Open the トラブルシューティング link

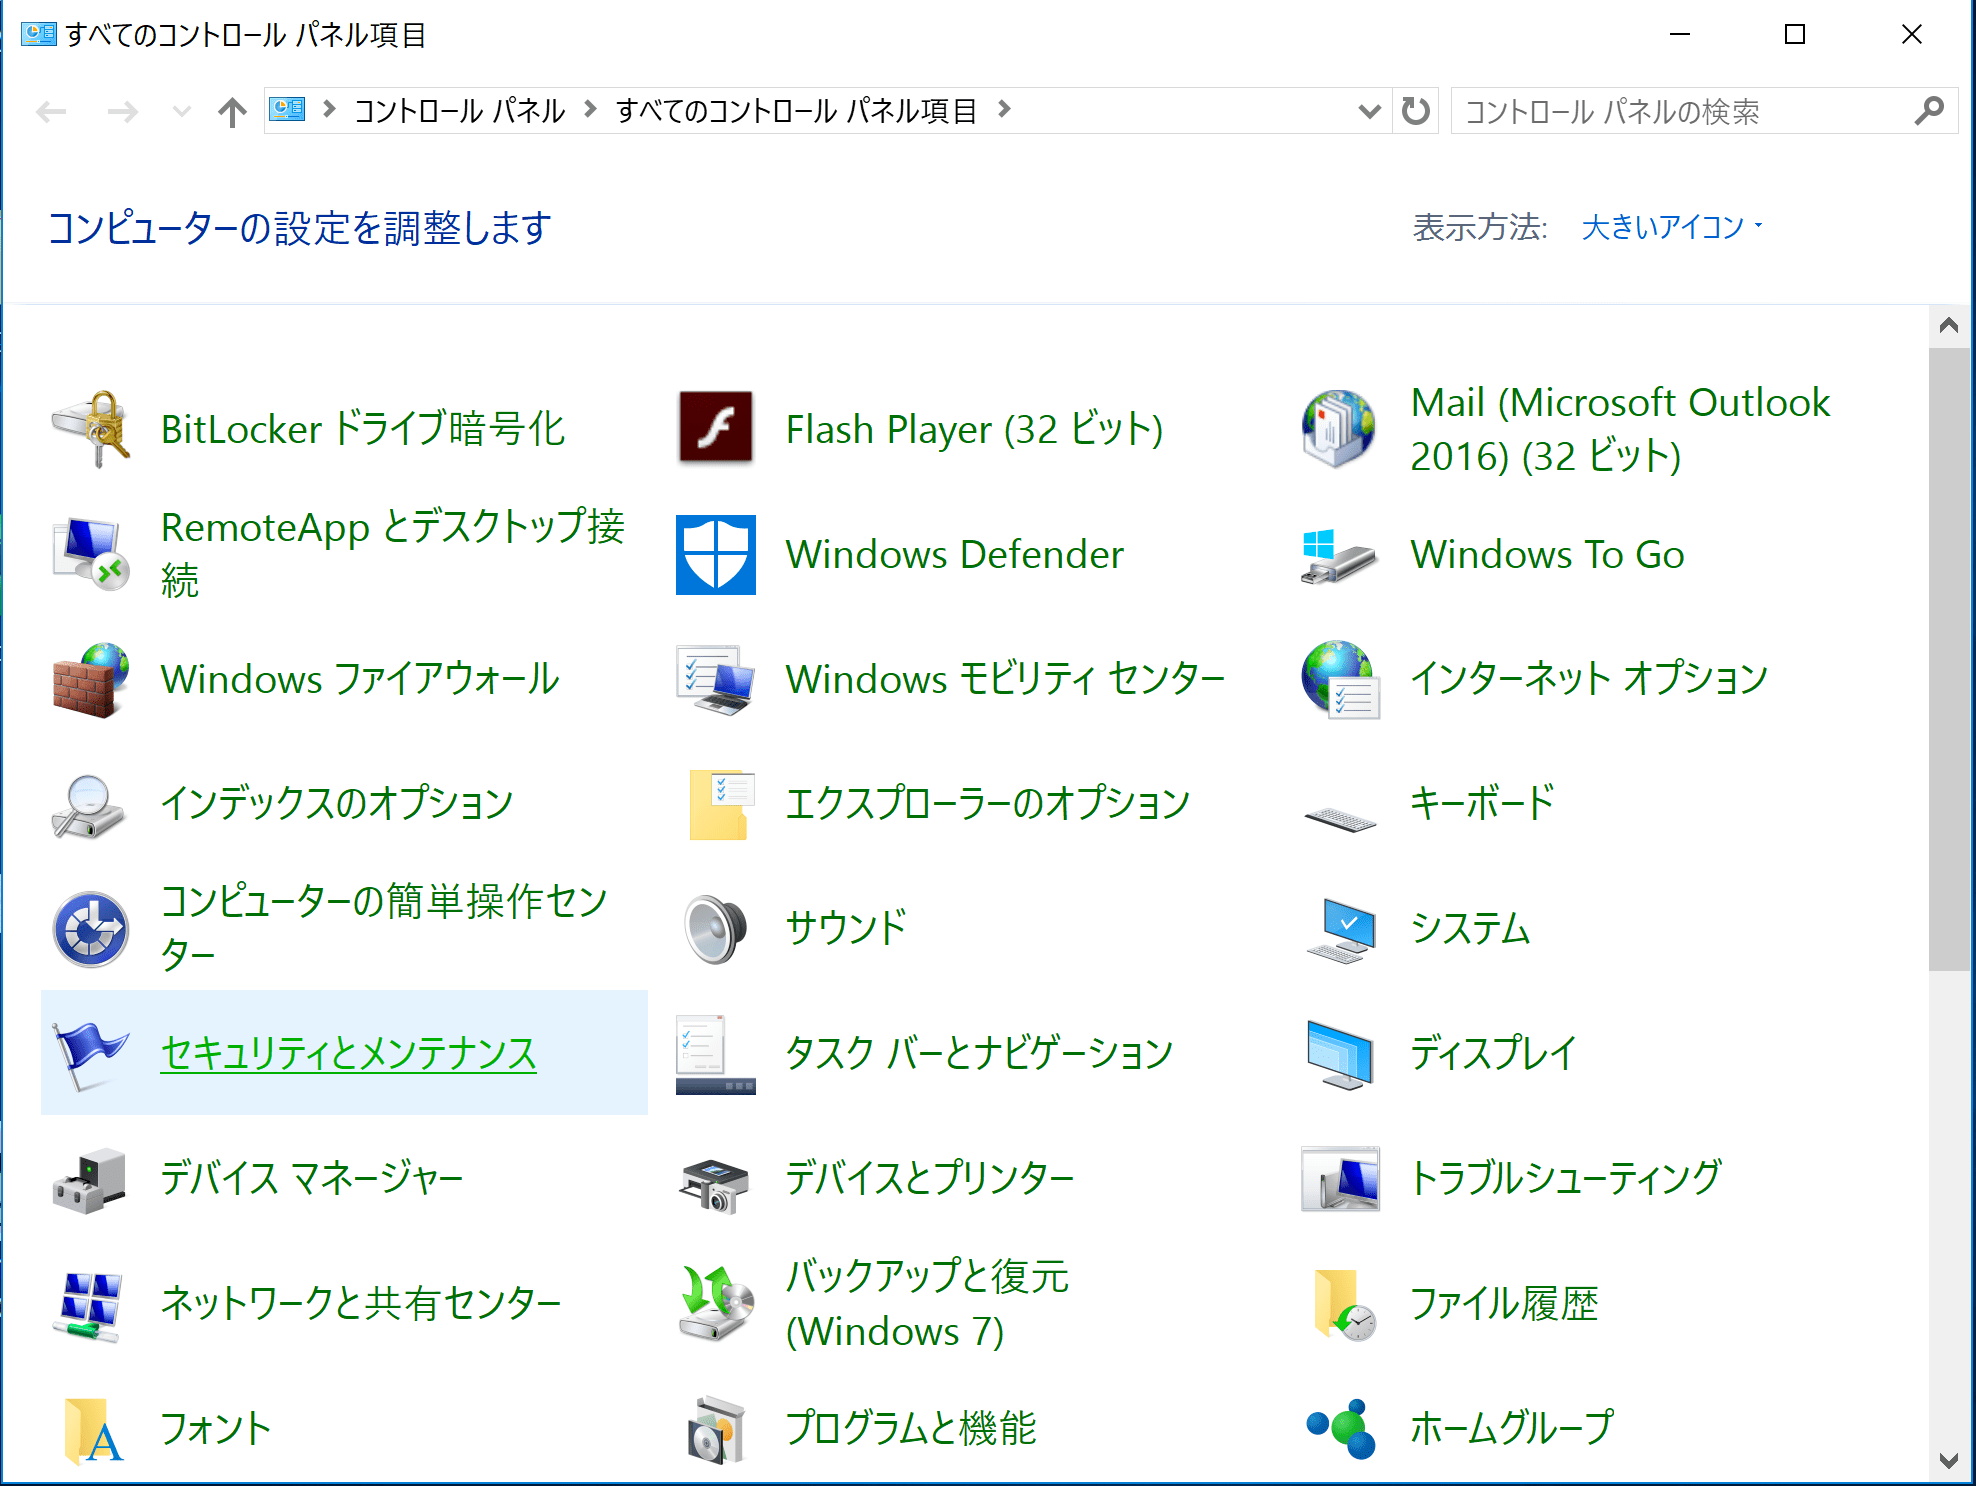(x=1565, y=1178)
